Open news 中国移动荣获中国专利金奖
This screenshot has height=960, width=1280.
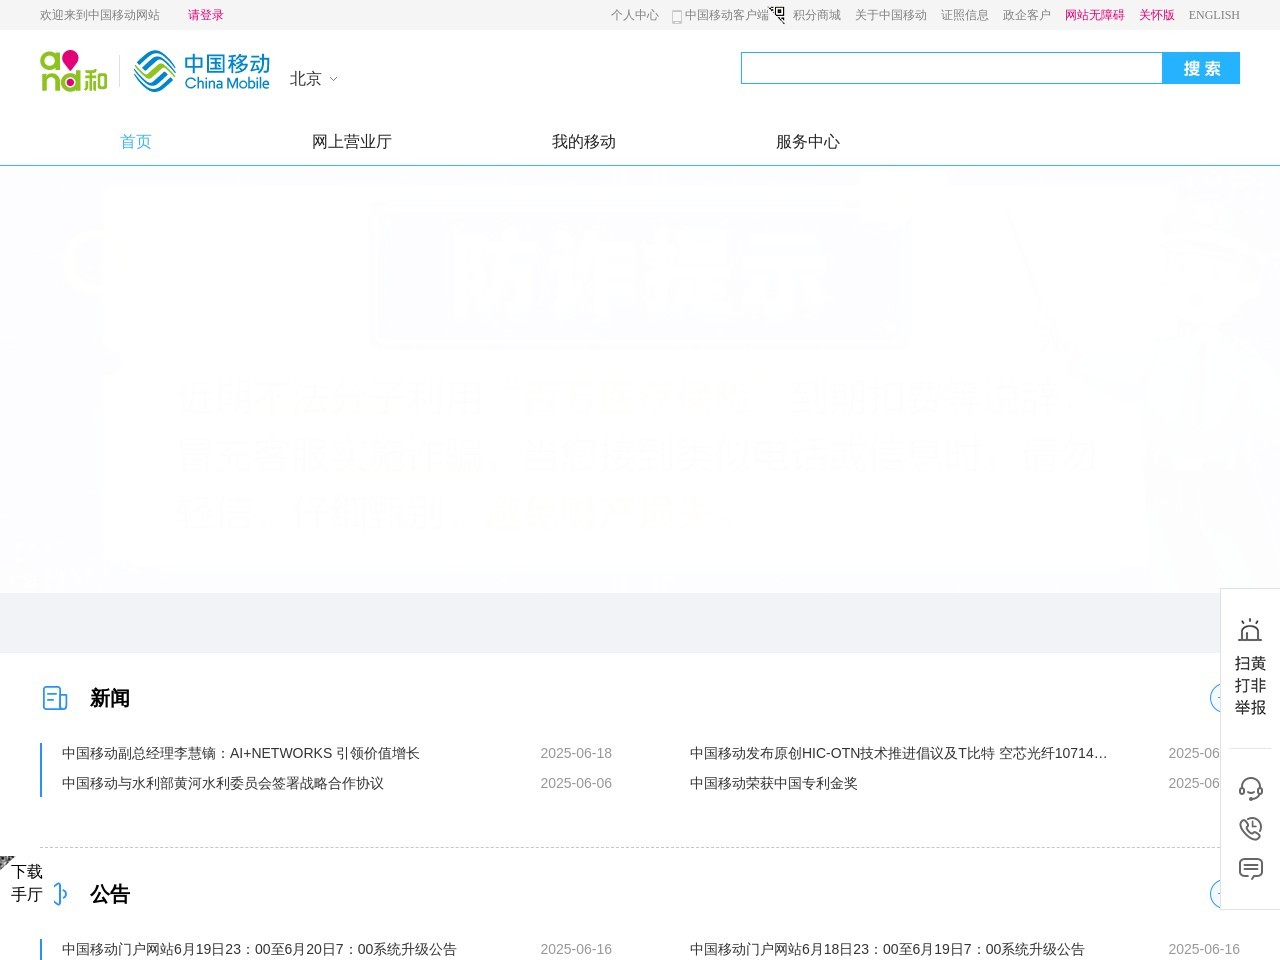tap(774, 783)
